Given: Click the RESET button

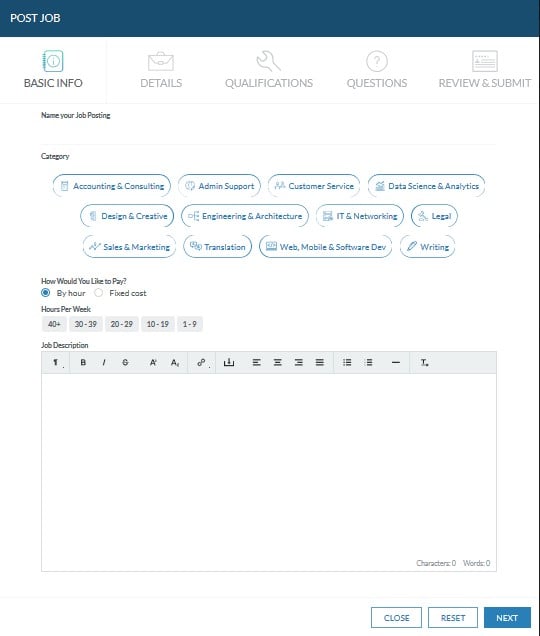Looking at the screenshot, I should coord(453,618).
